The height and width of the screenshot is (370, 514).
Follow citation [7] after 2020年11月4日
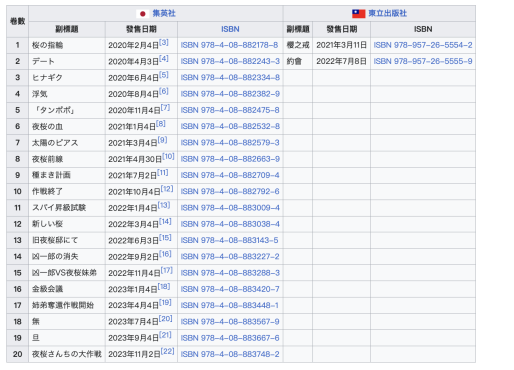coord(165,108)
